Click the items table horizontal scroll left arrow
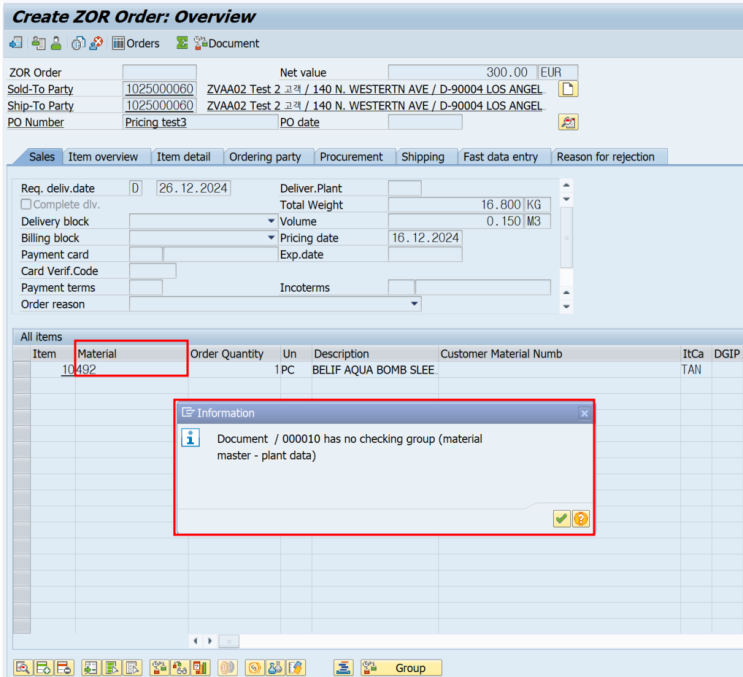 (x=196, y=641)
